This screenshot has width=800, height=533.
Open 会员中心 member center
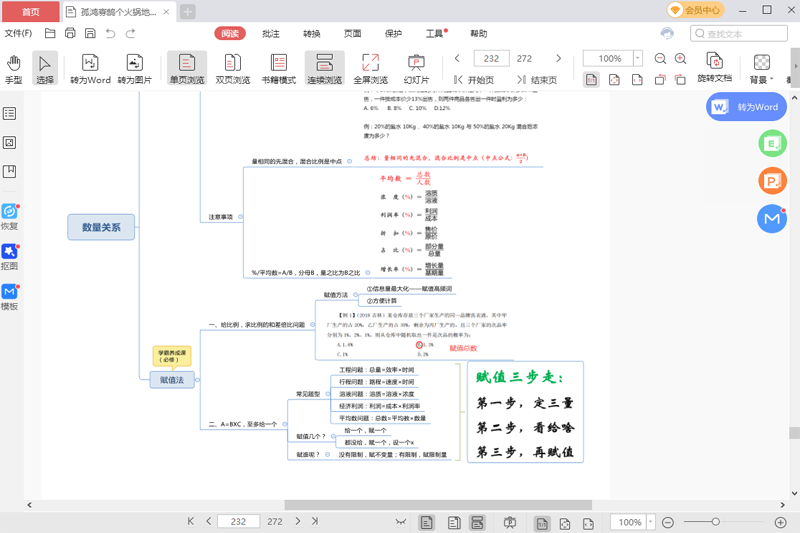[x=695, y=10]
